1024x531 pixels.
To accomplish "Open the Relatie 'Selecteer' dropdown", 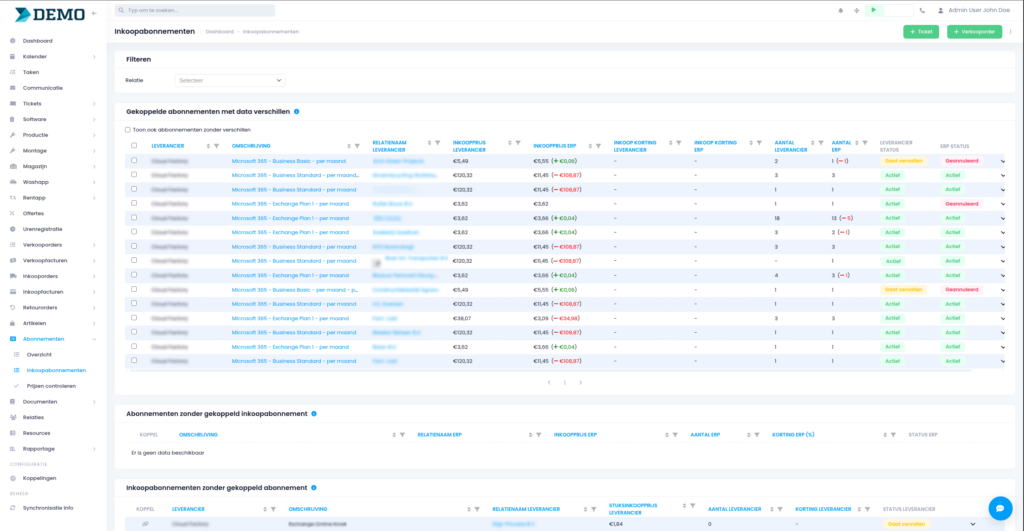I will coord(230,80).
